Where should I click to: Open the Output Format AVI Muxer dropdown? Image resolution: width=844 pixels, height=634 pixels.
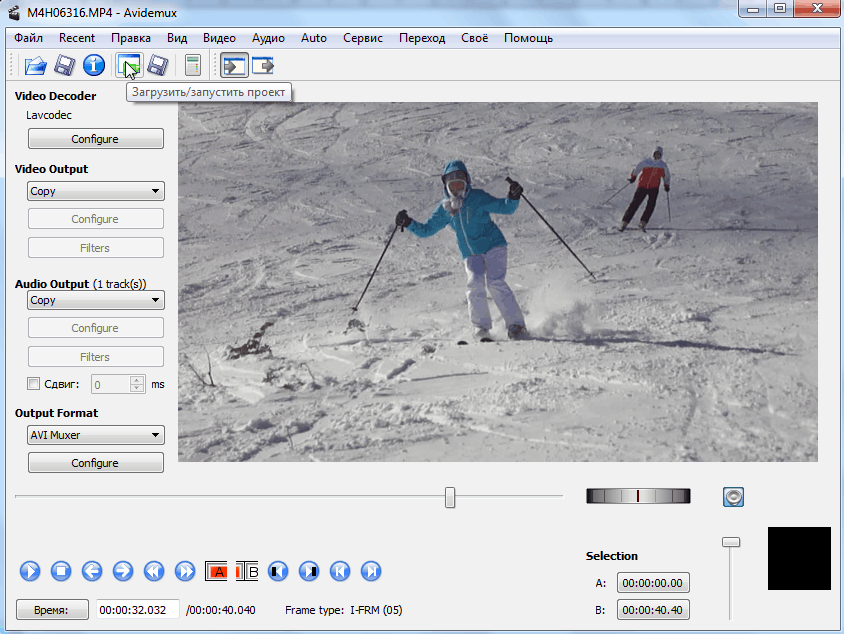click(x=95, y=435)
